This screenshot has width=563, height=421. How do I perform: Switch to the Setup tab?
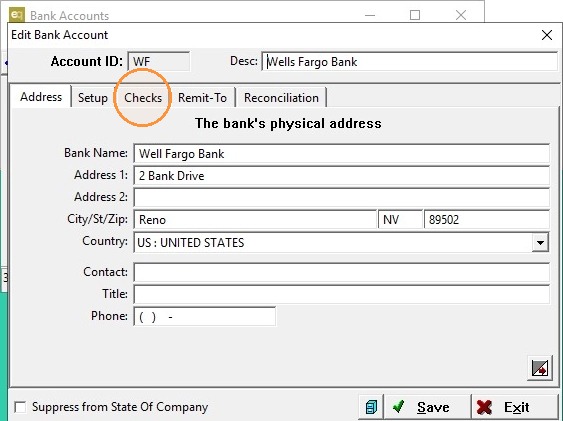[x=93, y=98]
